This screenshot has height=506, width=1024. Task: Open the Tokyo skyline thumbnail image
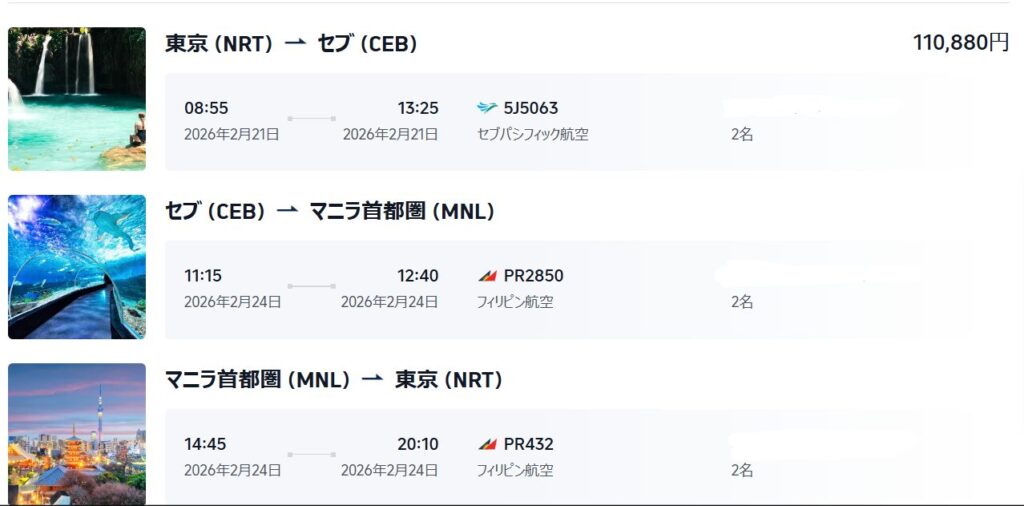tap(77, 434)
